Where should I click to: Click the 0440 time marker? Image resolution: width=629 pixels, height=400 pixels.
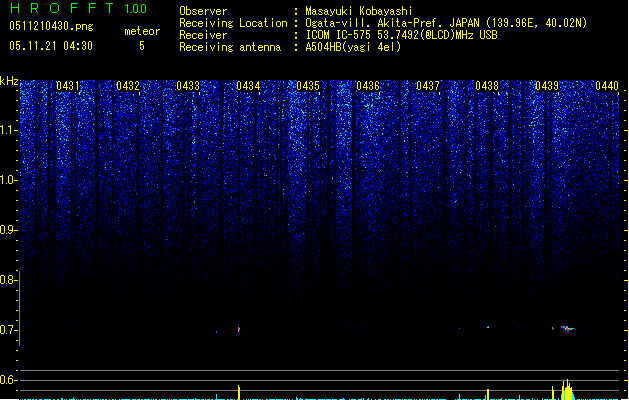tap(607, 86)
